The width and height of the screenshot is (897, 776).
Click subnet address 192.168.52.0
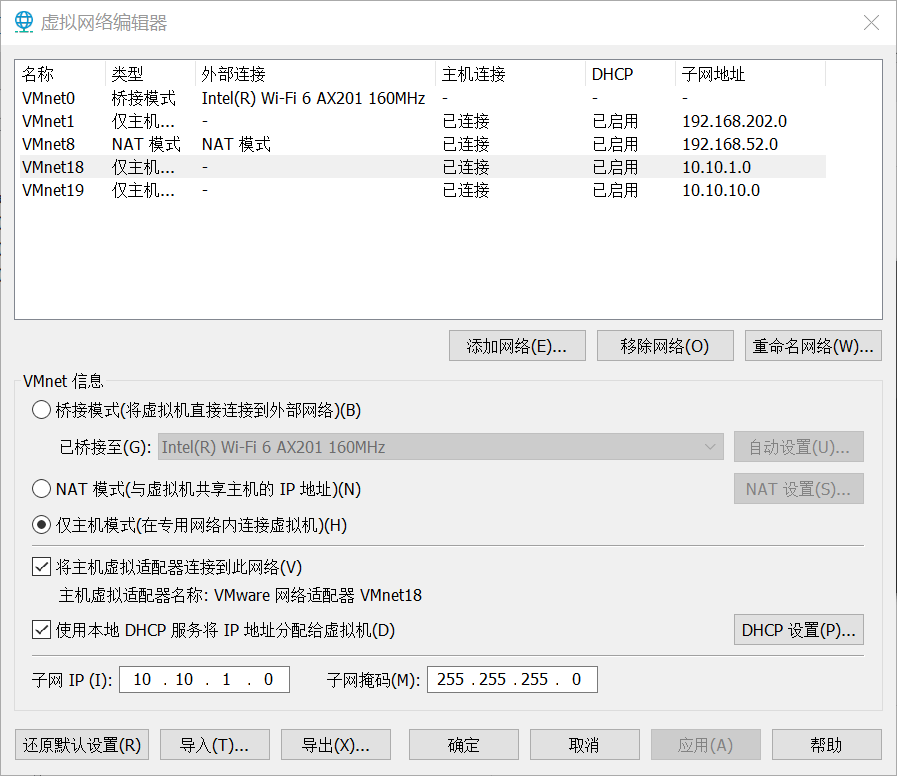(x=730, y=144)
